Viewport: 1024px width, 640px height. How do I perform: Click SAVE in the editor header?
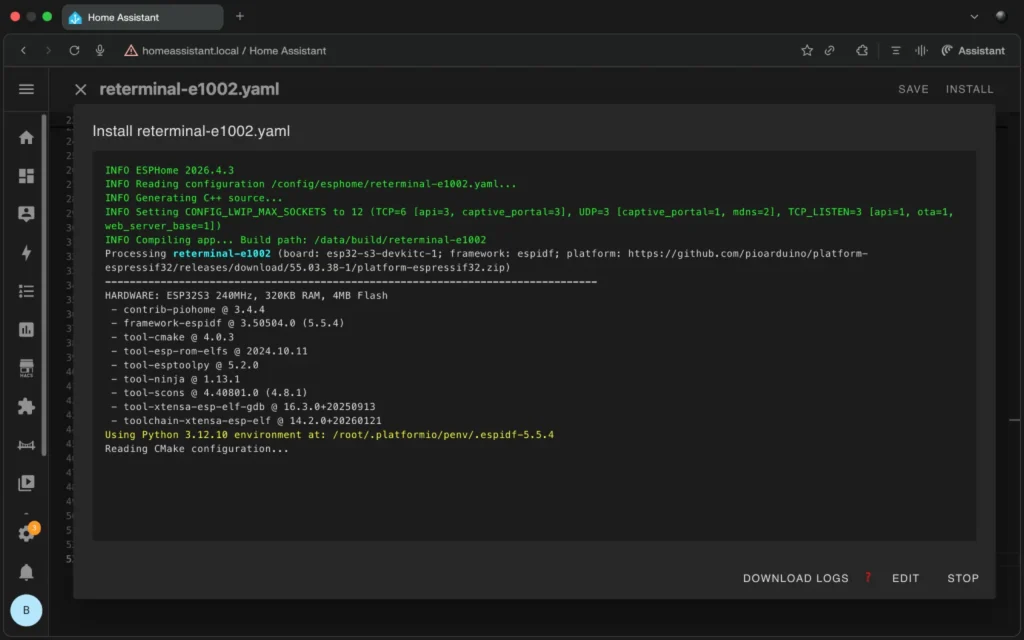(x=913, y=89)
